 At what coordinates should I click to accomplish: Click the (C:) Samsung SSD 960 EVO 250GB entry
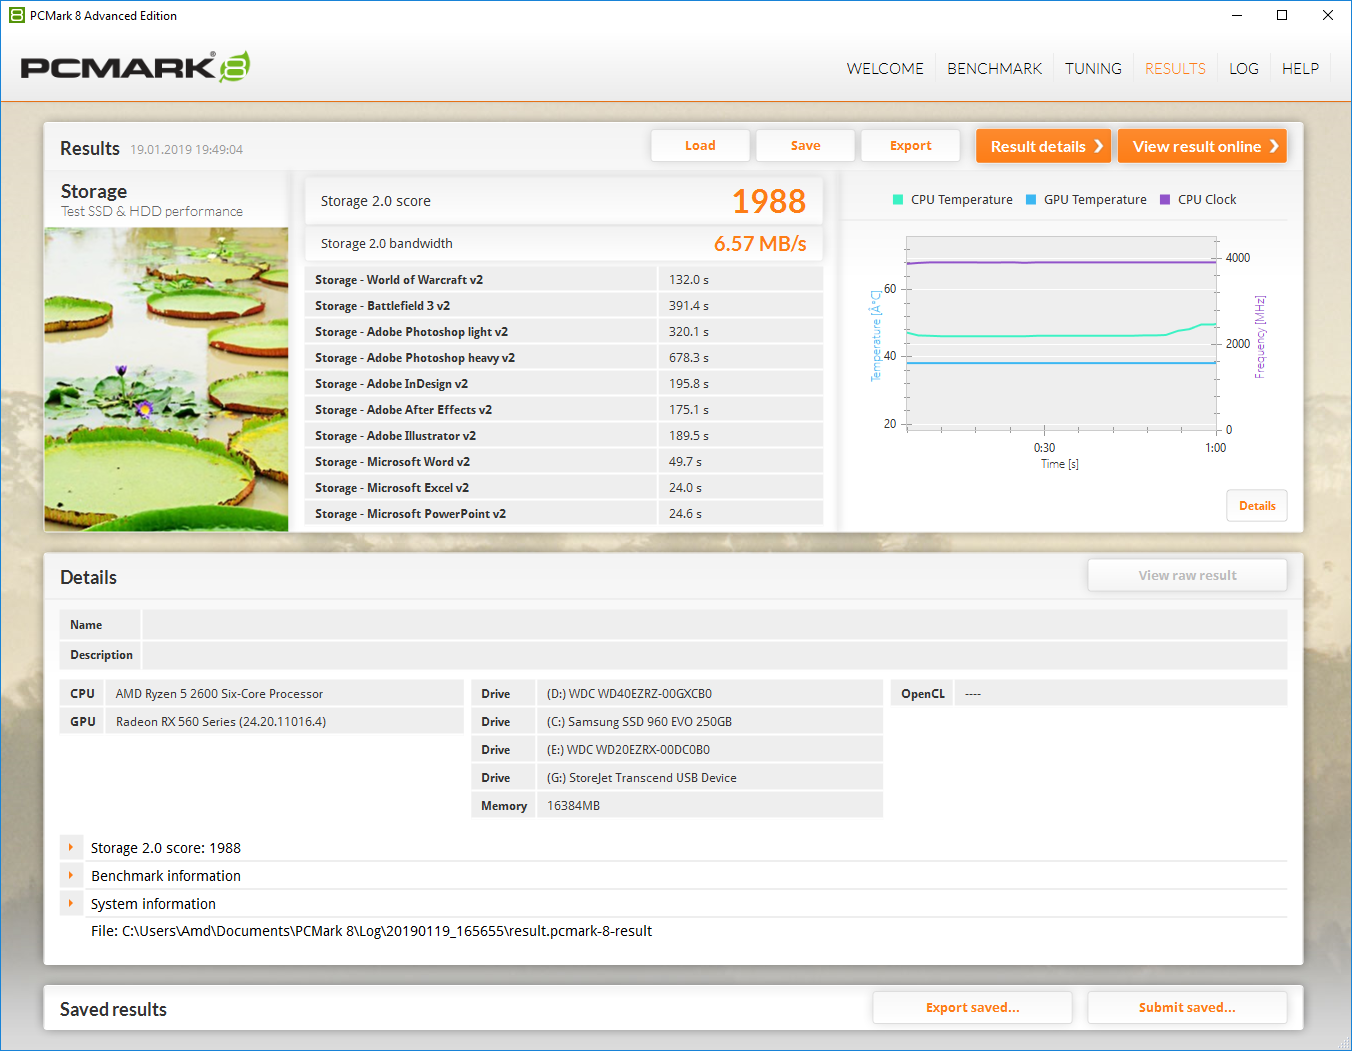point(710,721)
